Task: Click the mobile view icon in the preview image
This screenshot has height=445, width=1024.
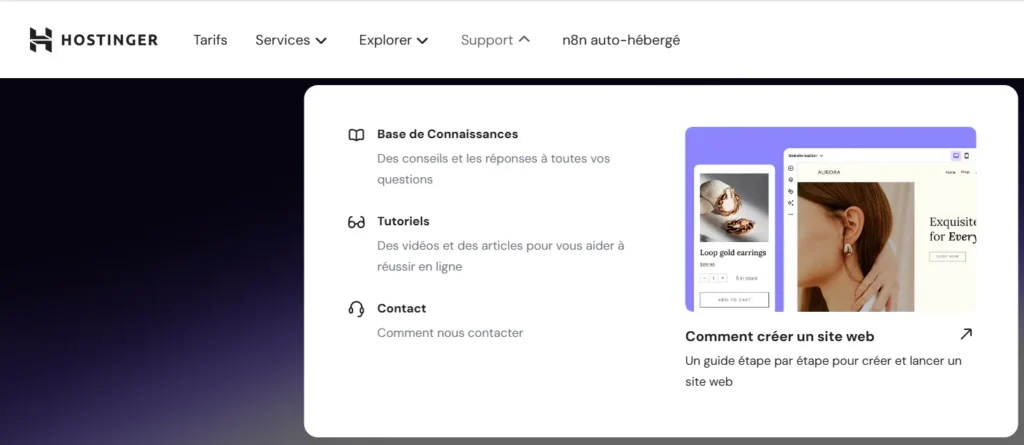Action: 967,156
